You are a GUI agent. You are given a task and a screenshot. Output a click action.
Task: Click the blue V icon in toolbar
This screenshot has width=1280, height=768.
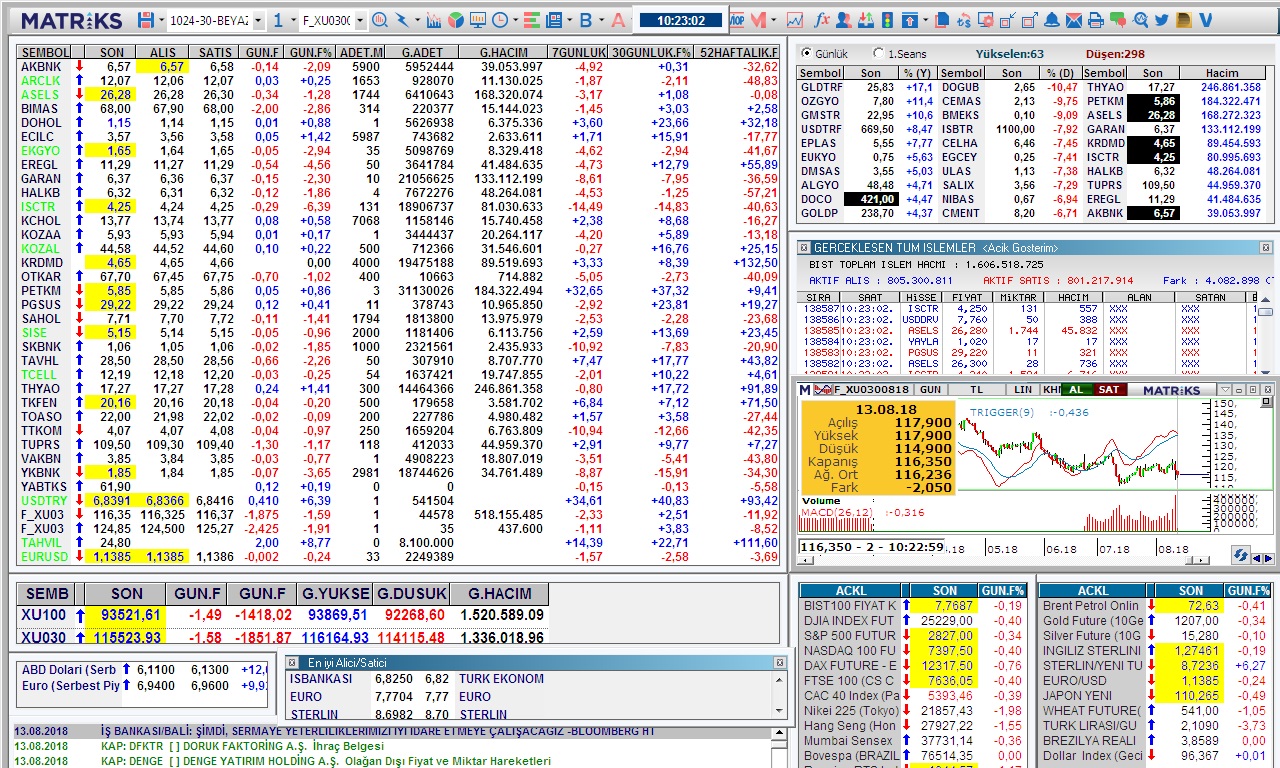point(1205,20)
